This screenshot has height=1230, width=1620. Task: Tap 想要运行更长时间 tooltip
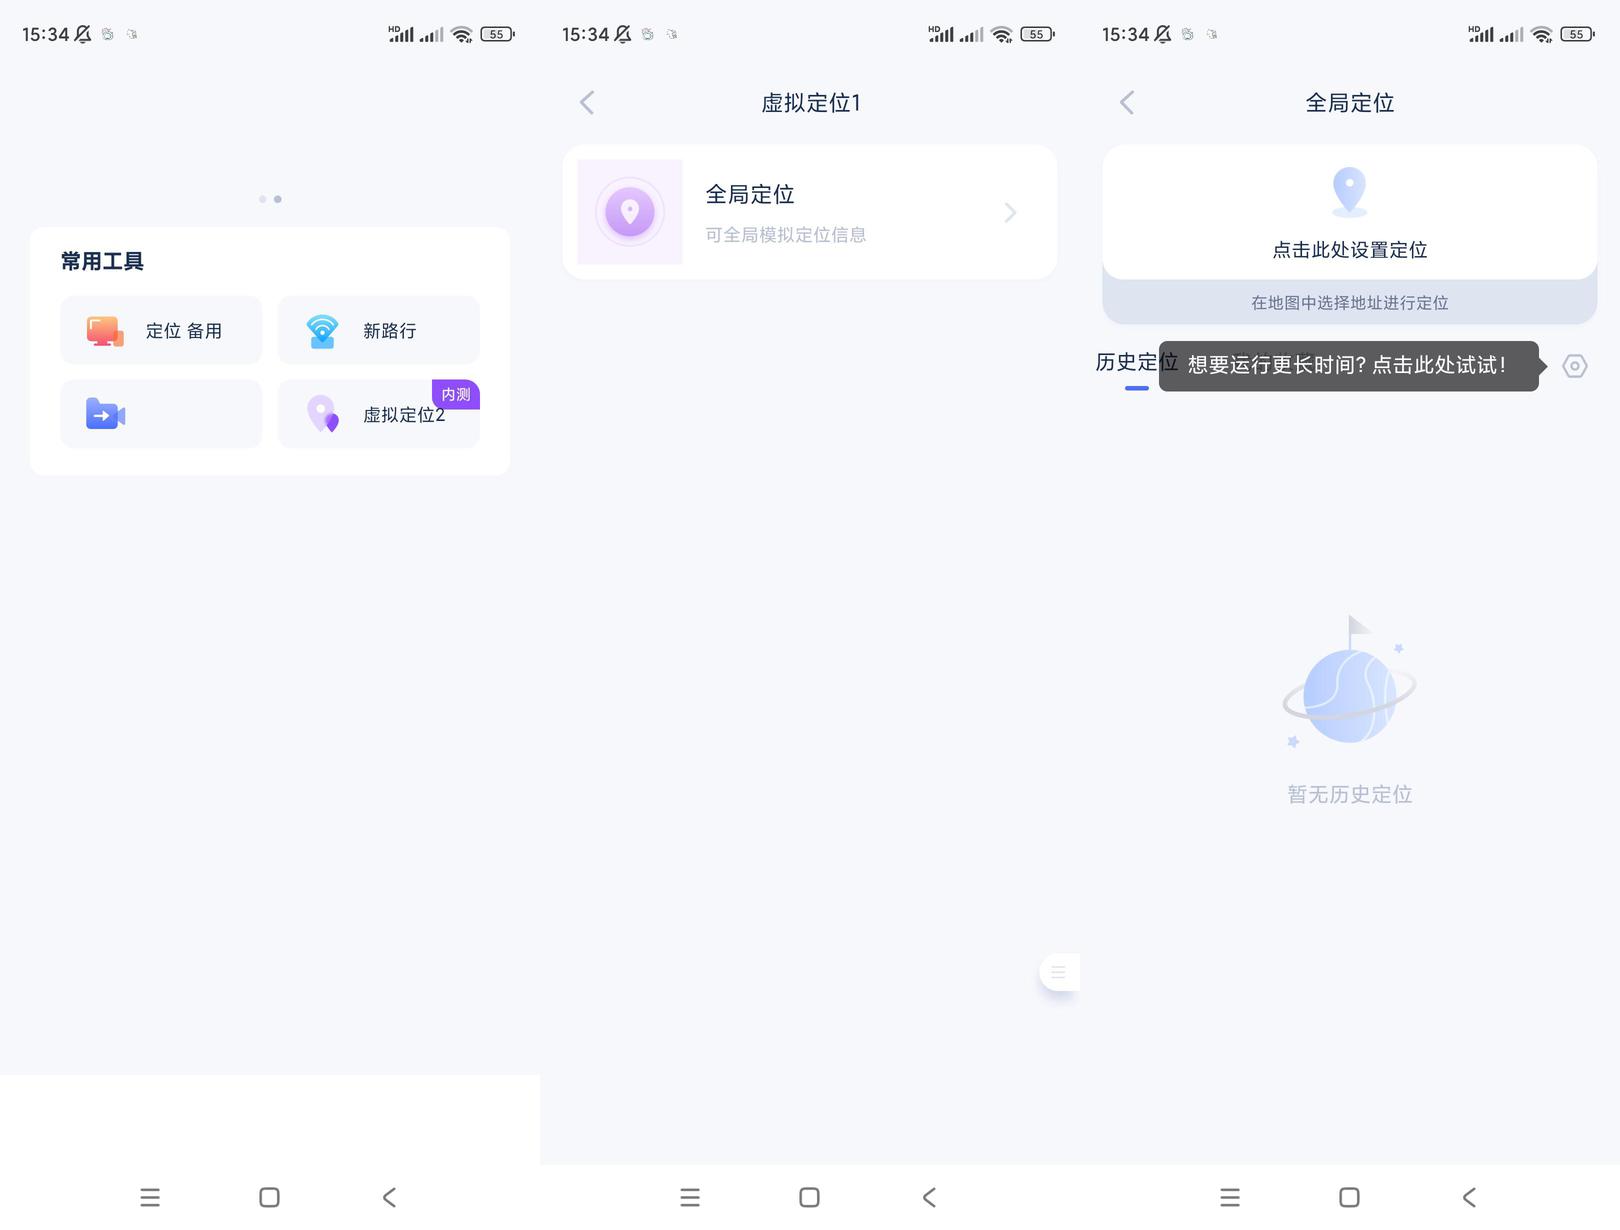1349,366
